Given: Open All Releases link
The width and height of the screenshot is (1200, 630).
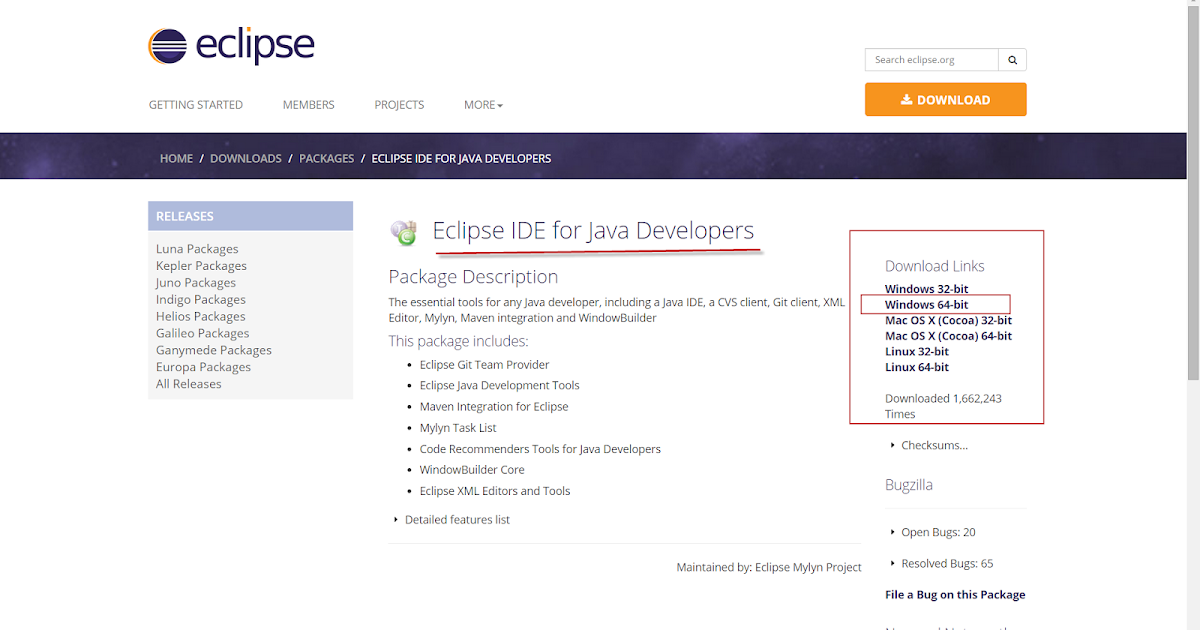Looking at the screenshot, I should [x=189, y=384].
